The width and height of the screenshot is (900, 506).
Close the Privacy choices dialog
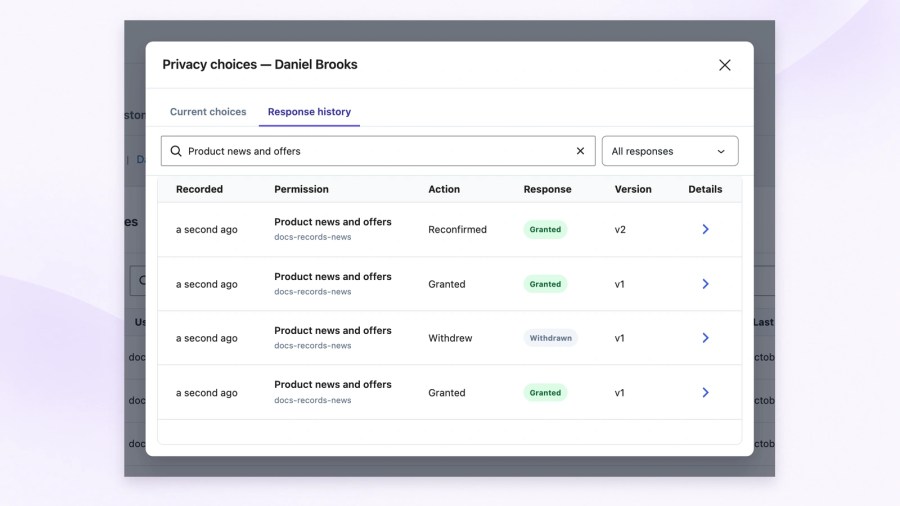tap(724, 65)
